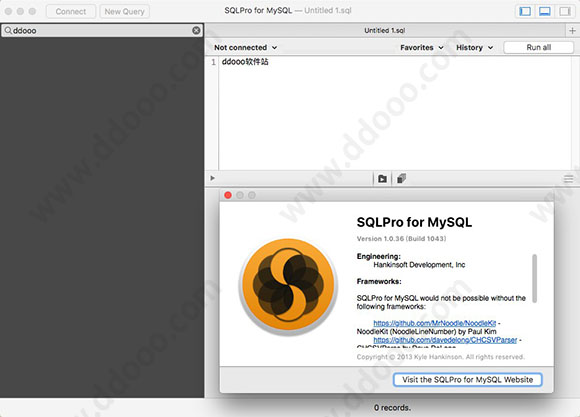Clear the ddooo search field
The image size is (580, 417).
tap(196, 30)
